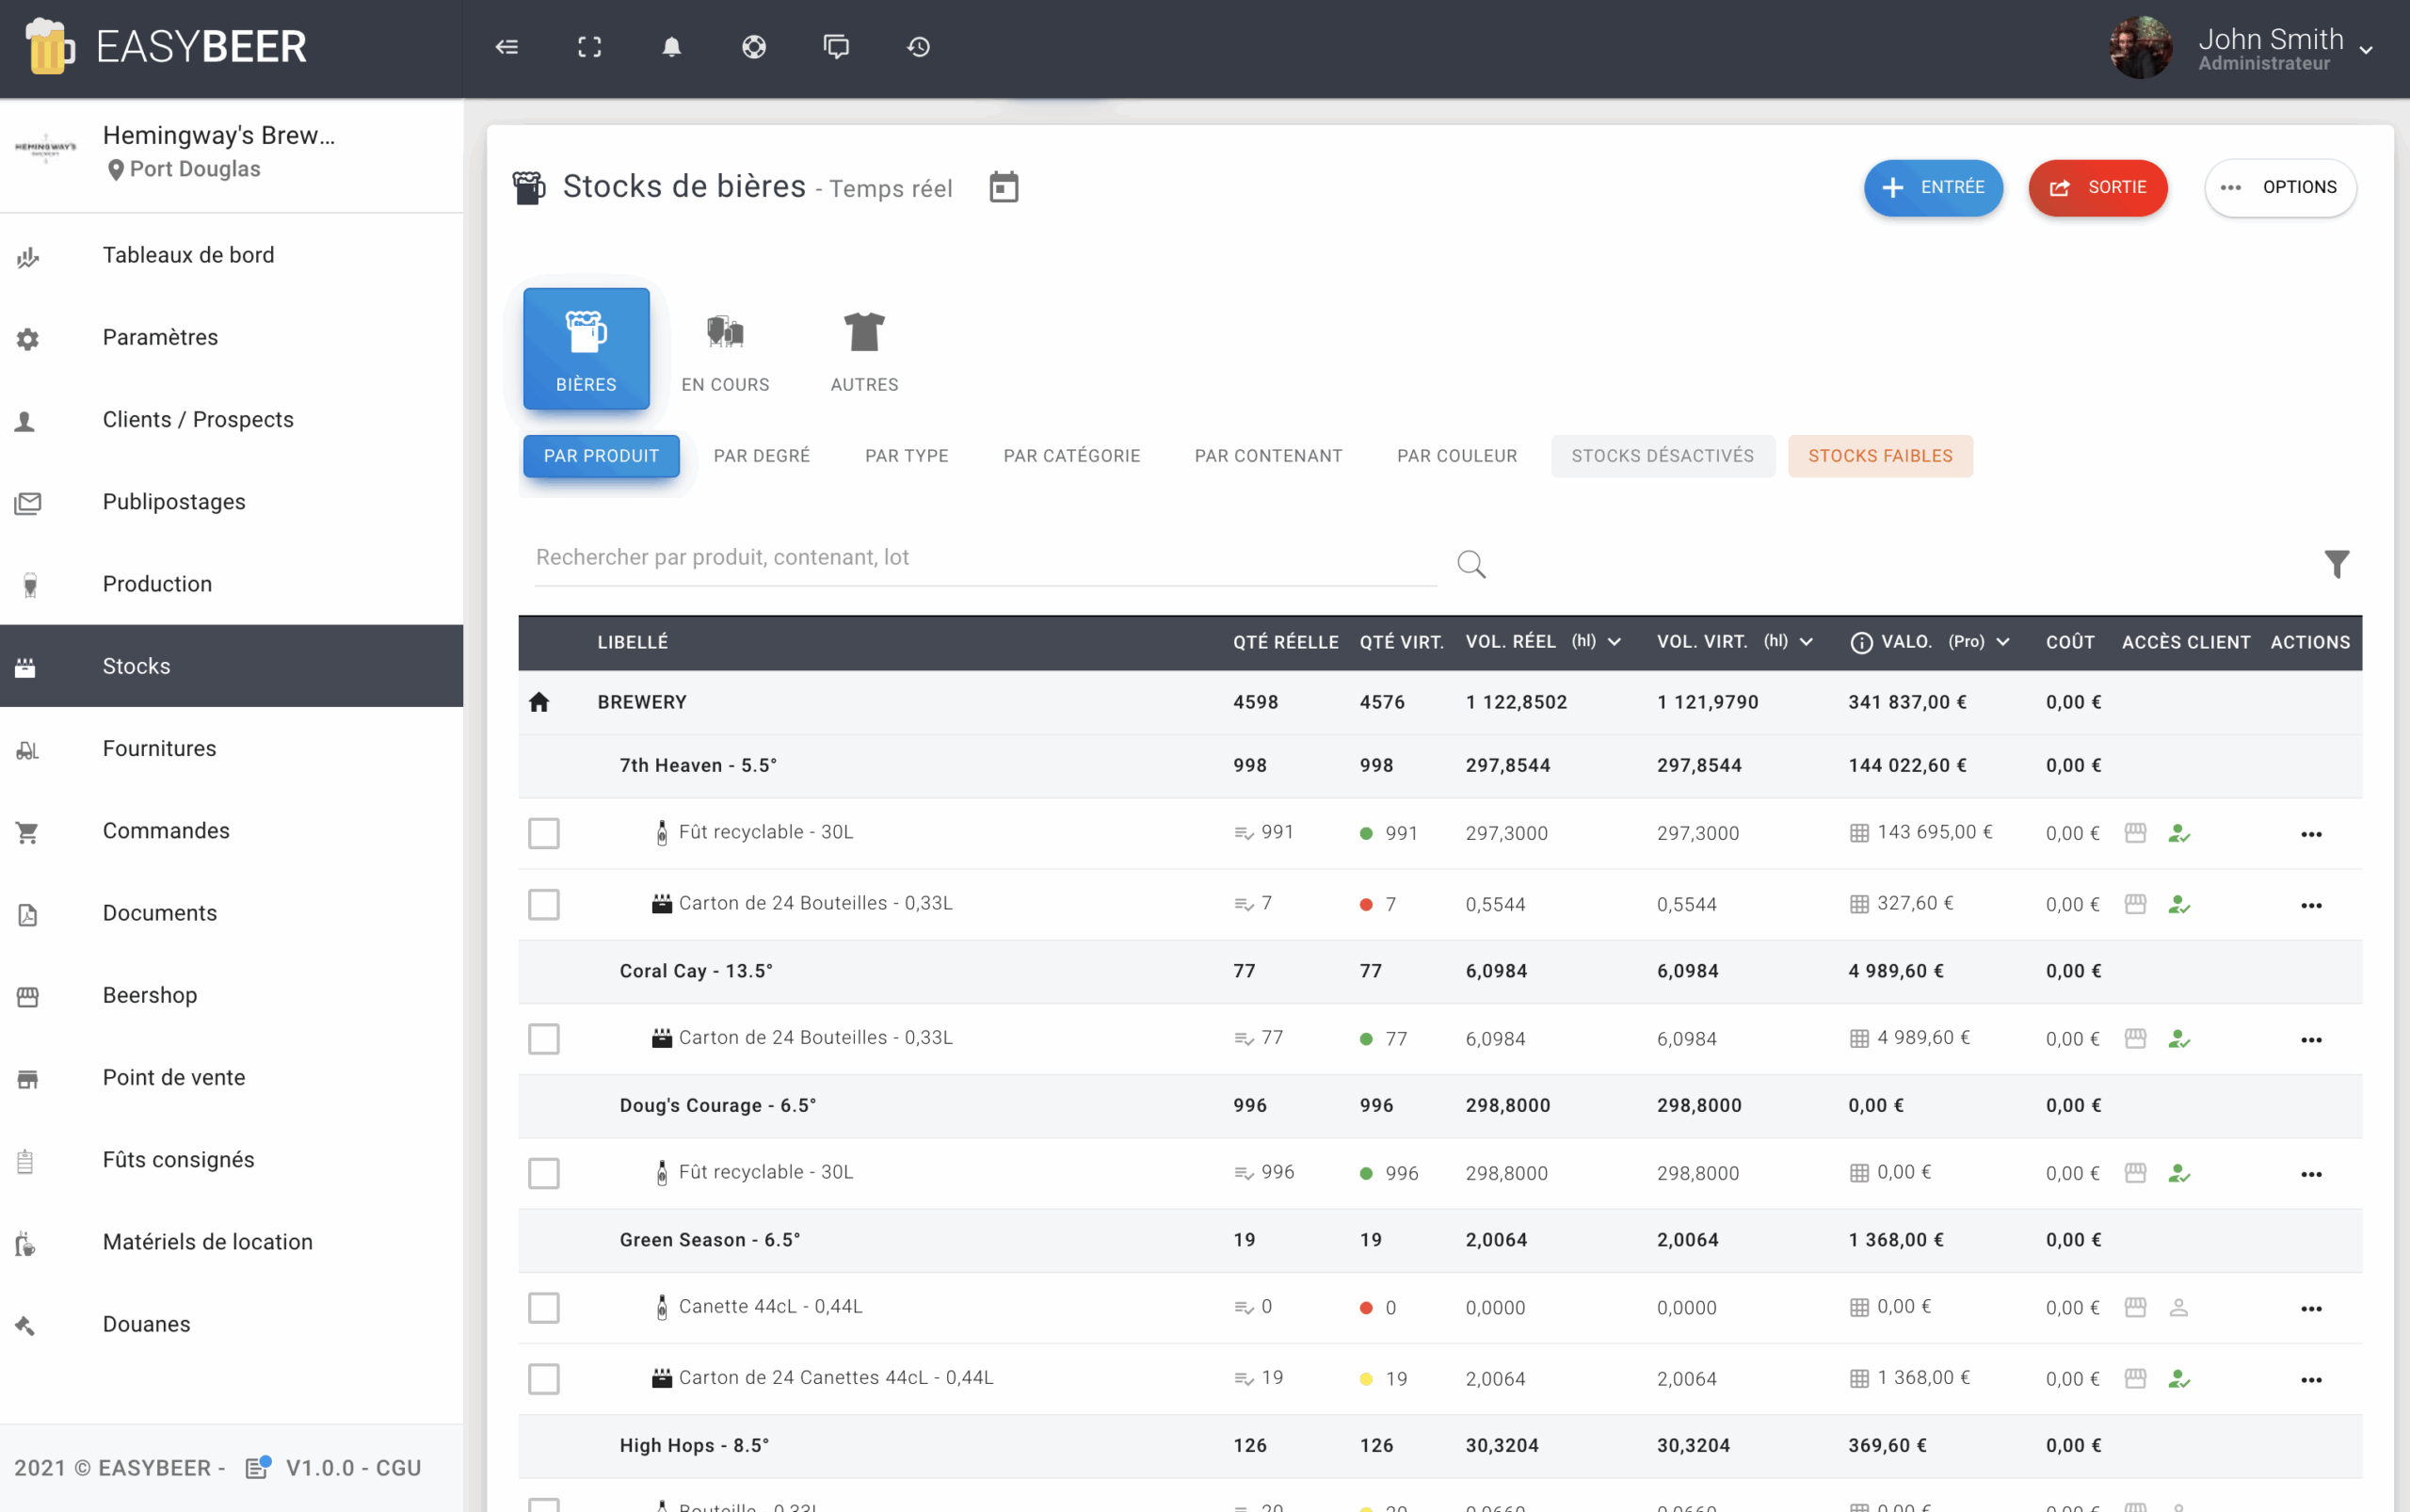Tick the Canette 44cL row checkbox
The image size is (2410, 1512).
click(544, 1308)
